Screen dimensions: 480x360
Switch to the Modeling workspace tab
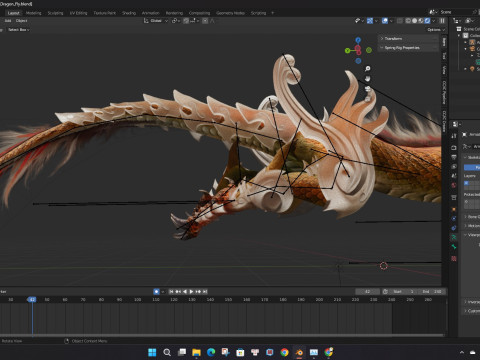tap(34, 13)
